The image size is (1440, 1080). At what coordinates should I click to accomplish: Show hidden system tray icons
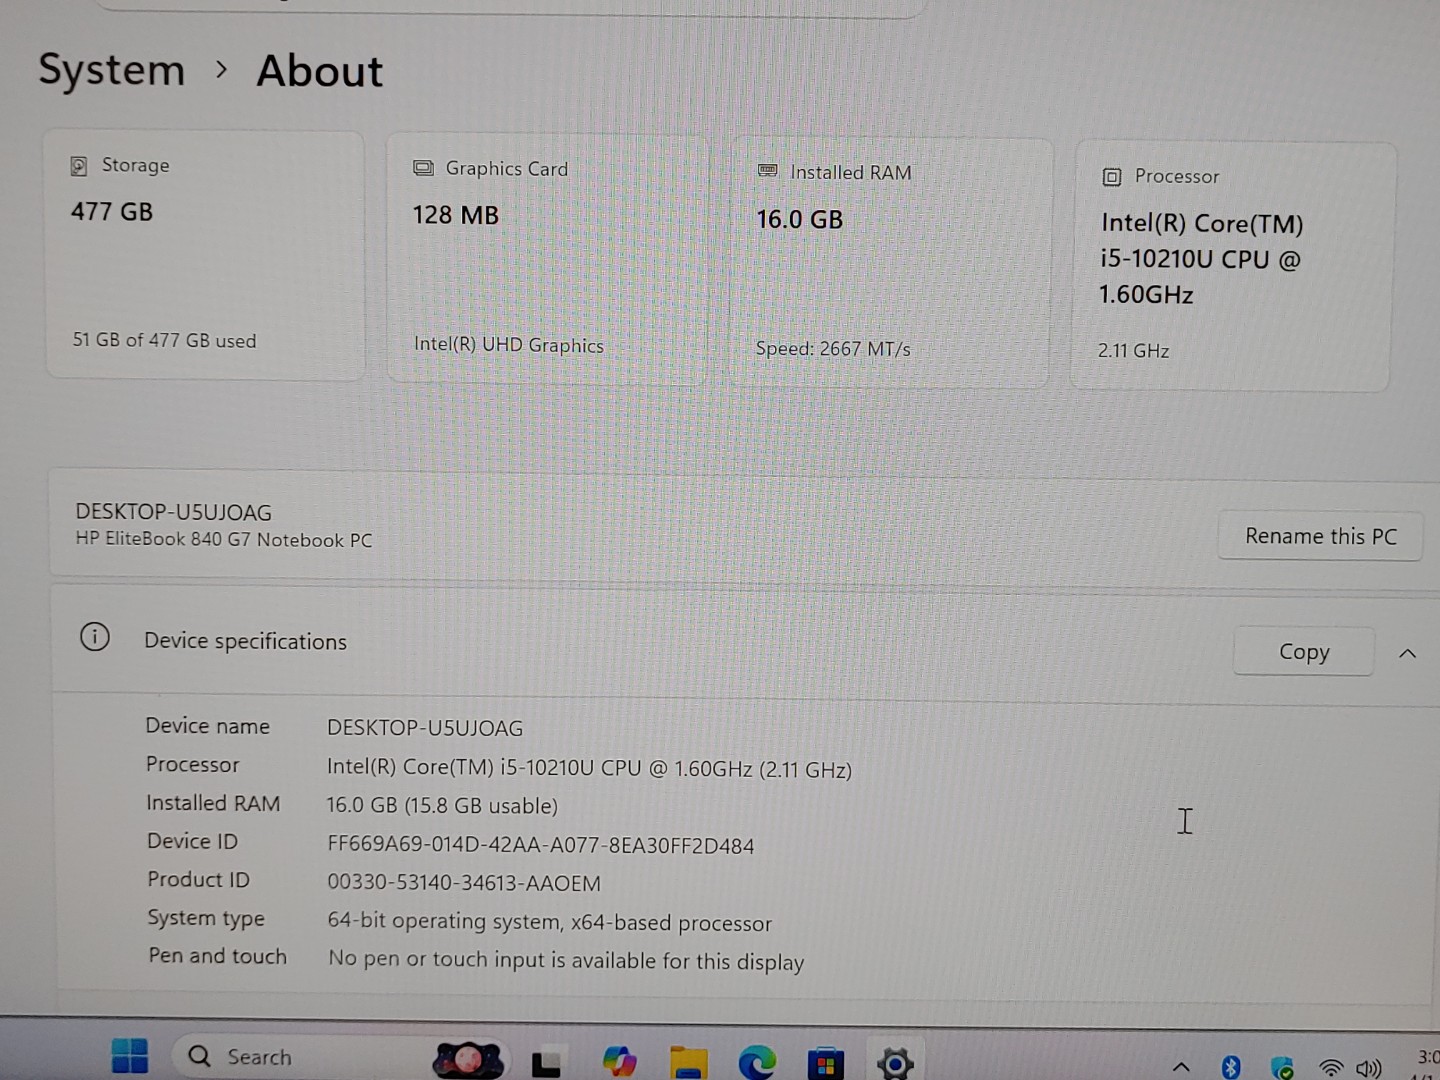[x=1181, y=1066]
